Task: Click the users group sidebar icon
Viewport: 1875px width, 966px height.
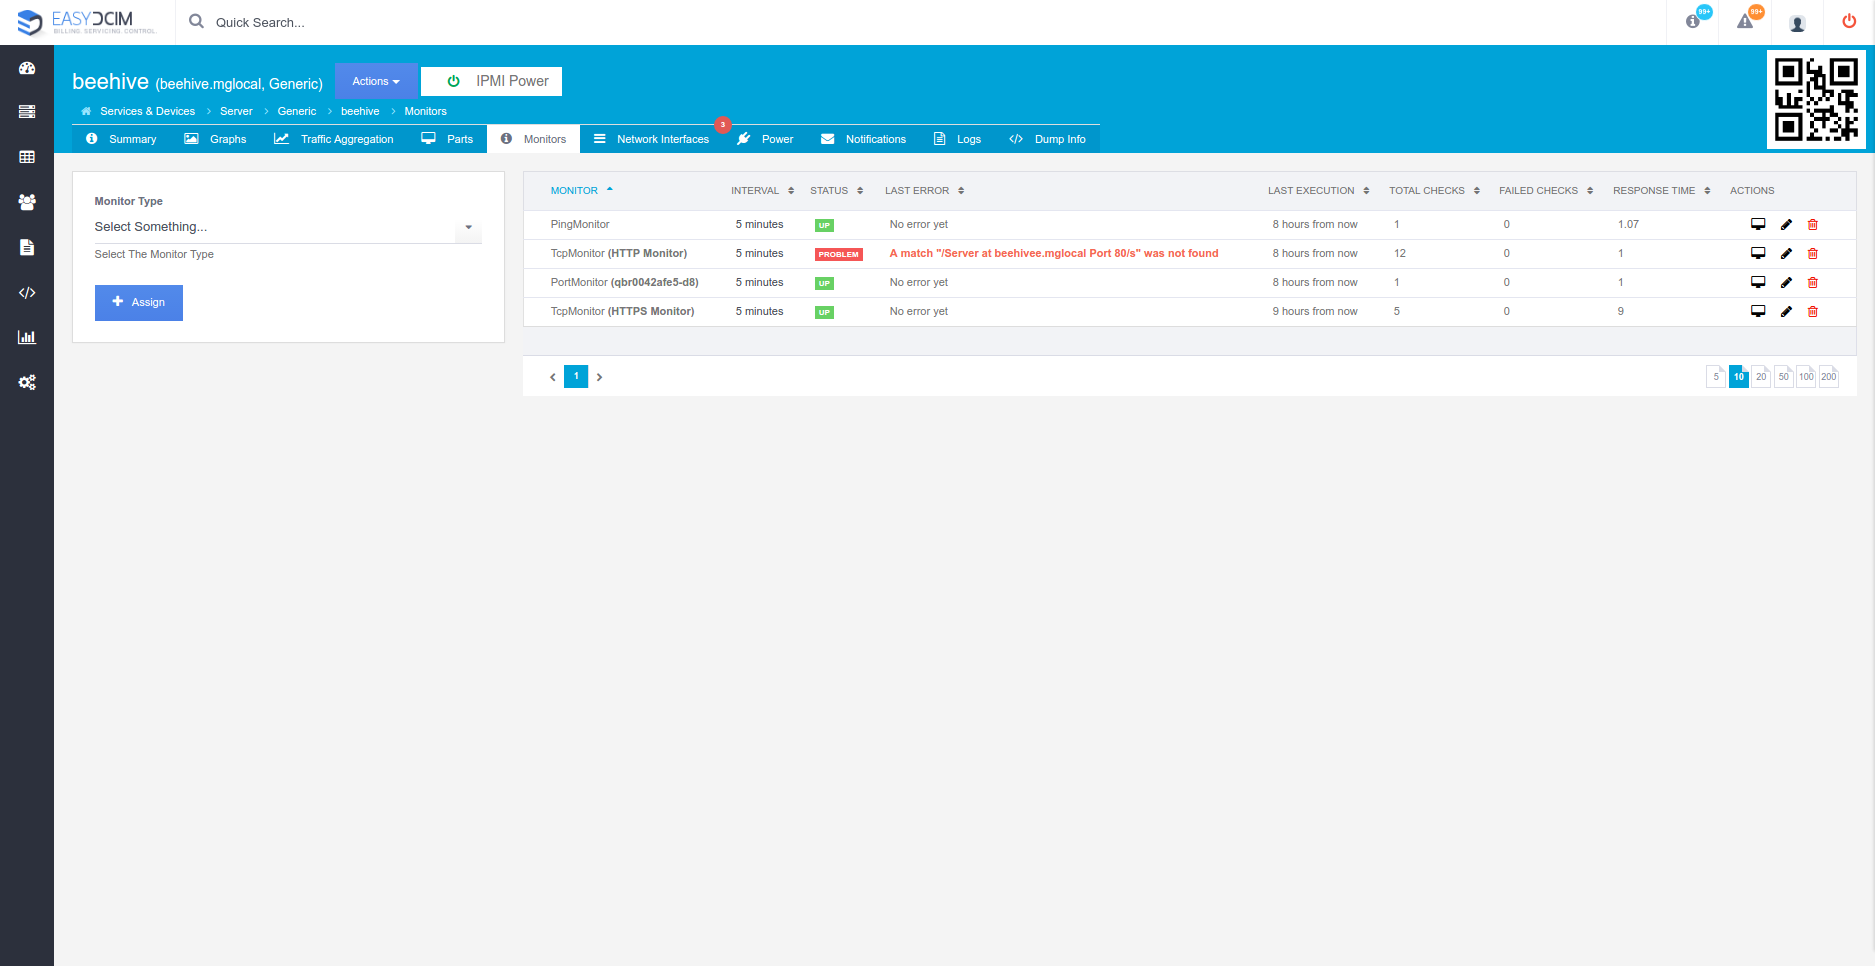Action: point(27,202)
